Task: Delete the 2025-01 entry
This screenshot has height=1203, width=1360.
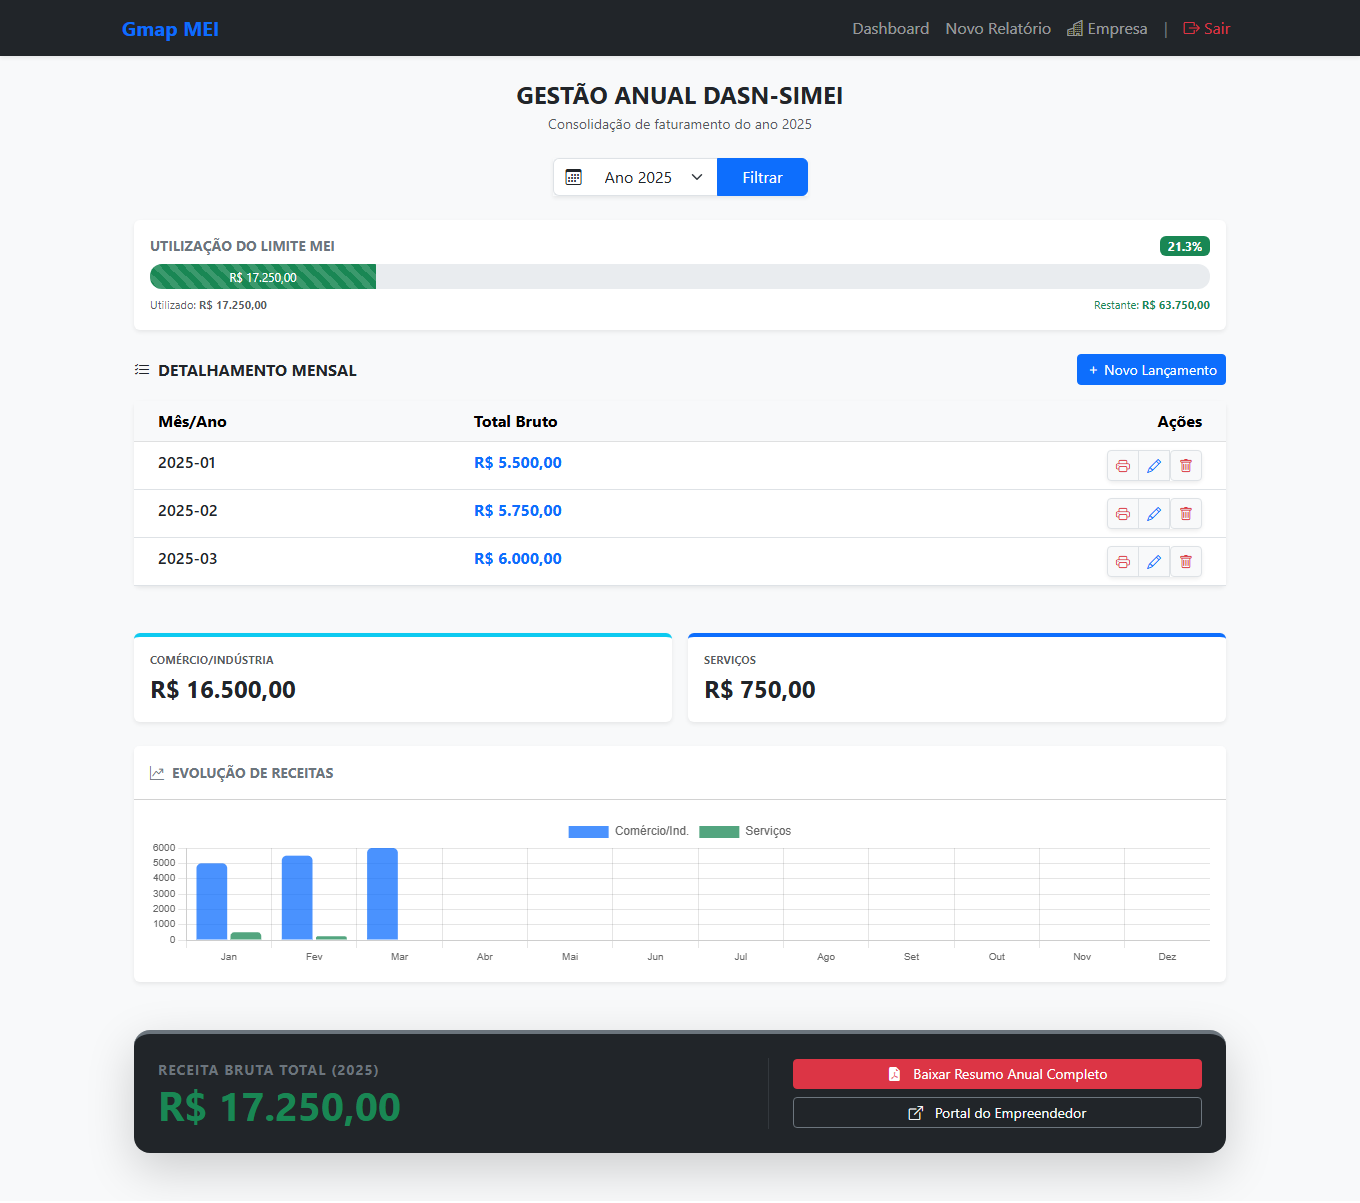Action: pos(1186,466)
